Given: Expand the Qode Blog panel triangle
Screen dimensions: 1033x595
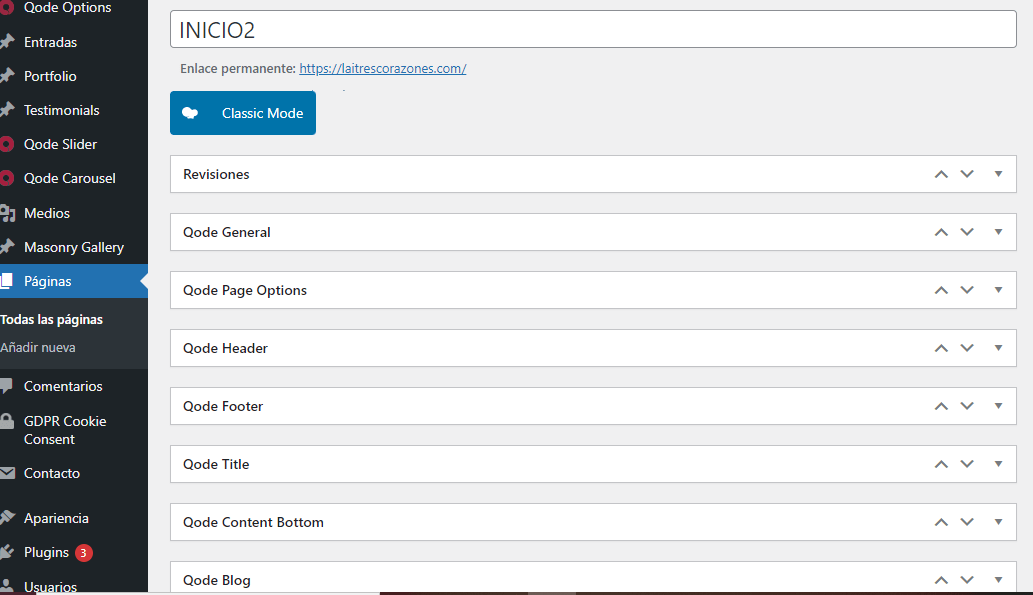Looking at the screenshot, I should click(999, 580).
